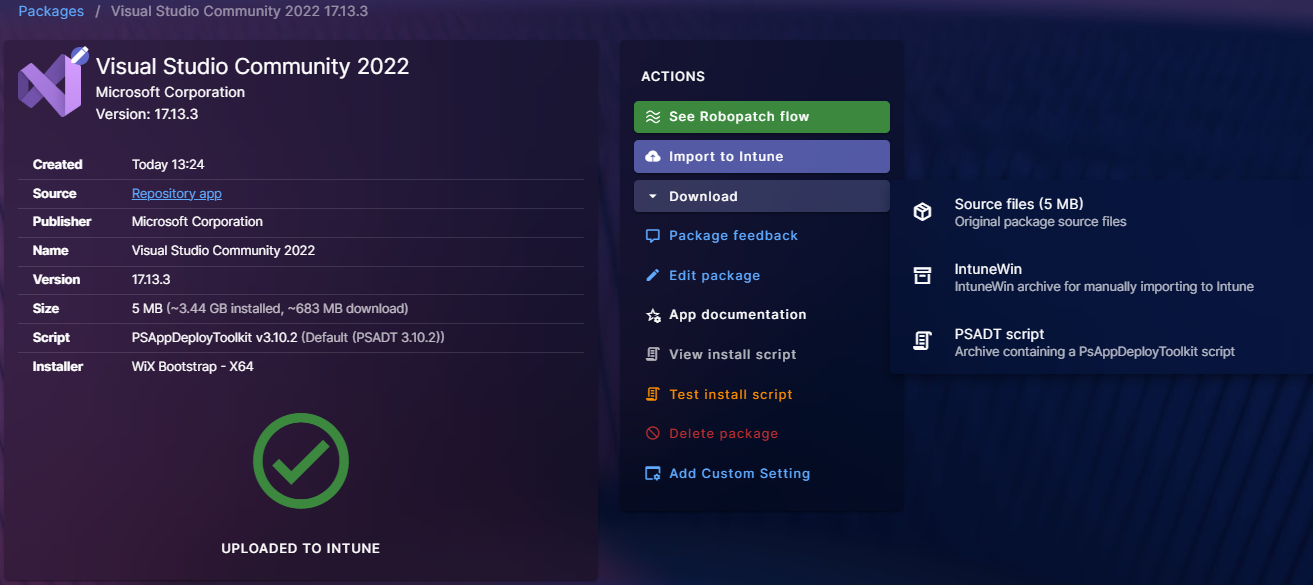Screen dimensions: 1313x585
Task: Click the pencil icon beside Edit package
Action: (653, 276)
